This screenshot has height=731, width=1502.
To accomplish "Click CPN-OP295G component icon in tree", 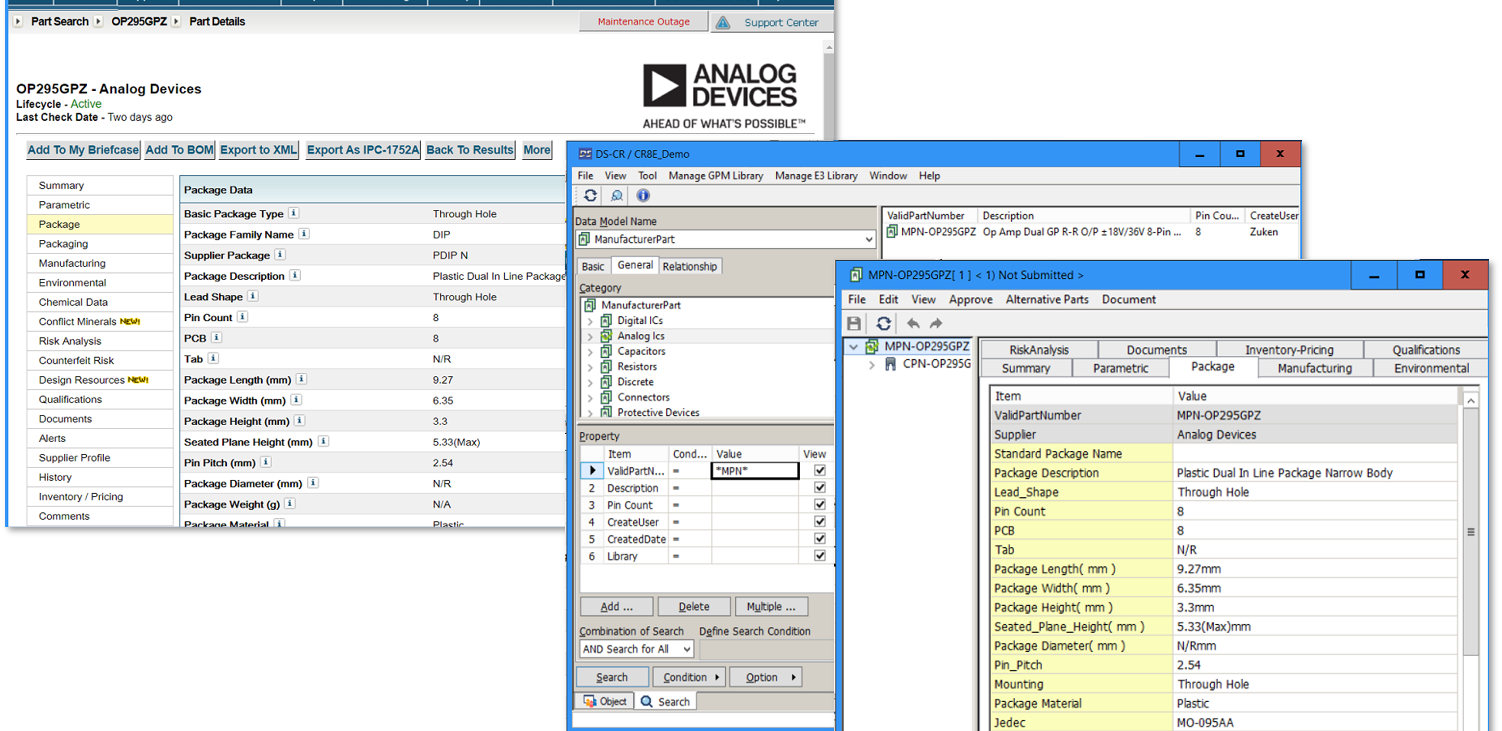I will pos(890,364).
